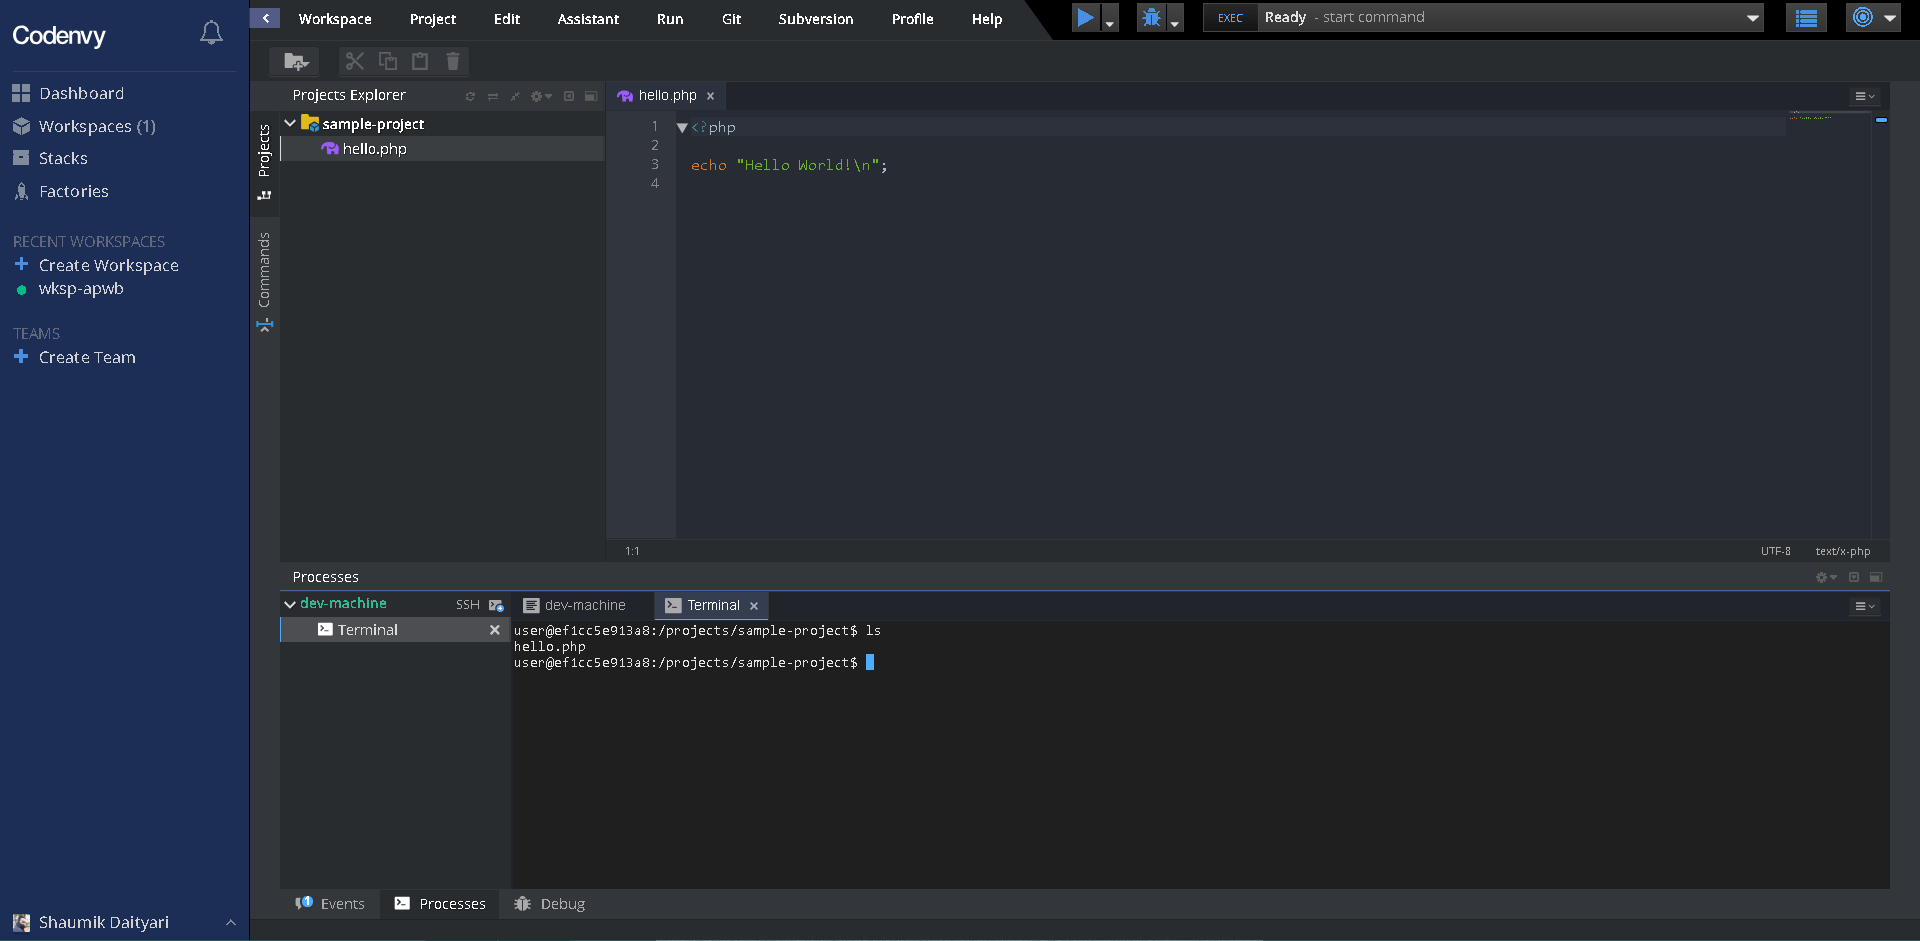
Task: Collapse the dev-machine process node
Action: tap(290, 604)
